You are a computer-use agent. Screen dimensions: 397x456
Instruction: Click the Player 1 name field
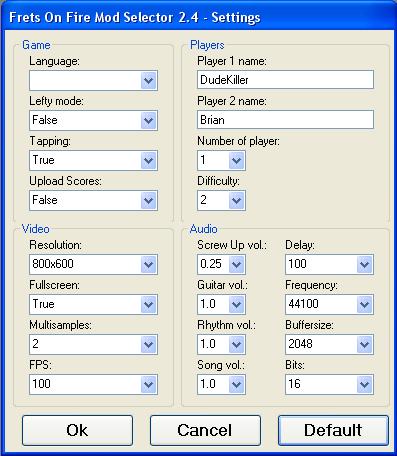285,80
